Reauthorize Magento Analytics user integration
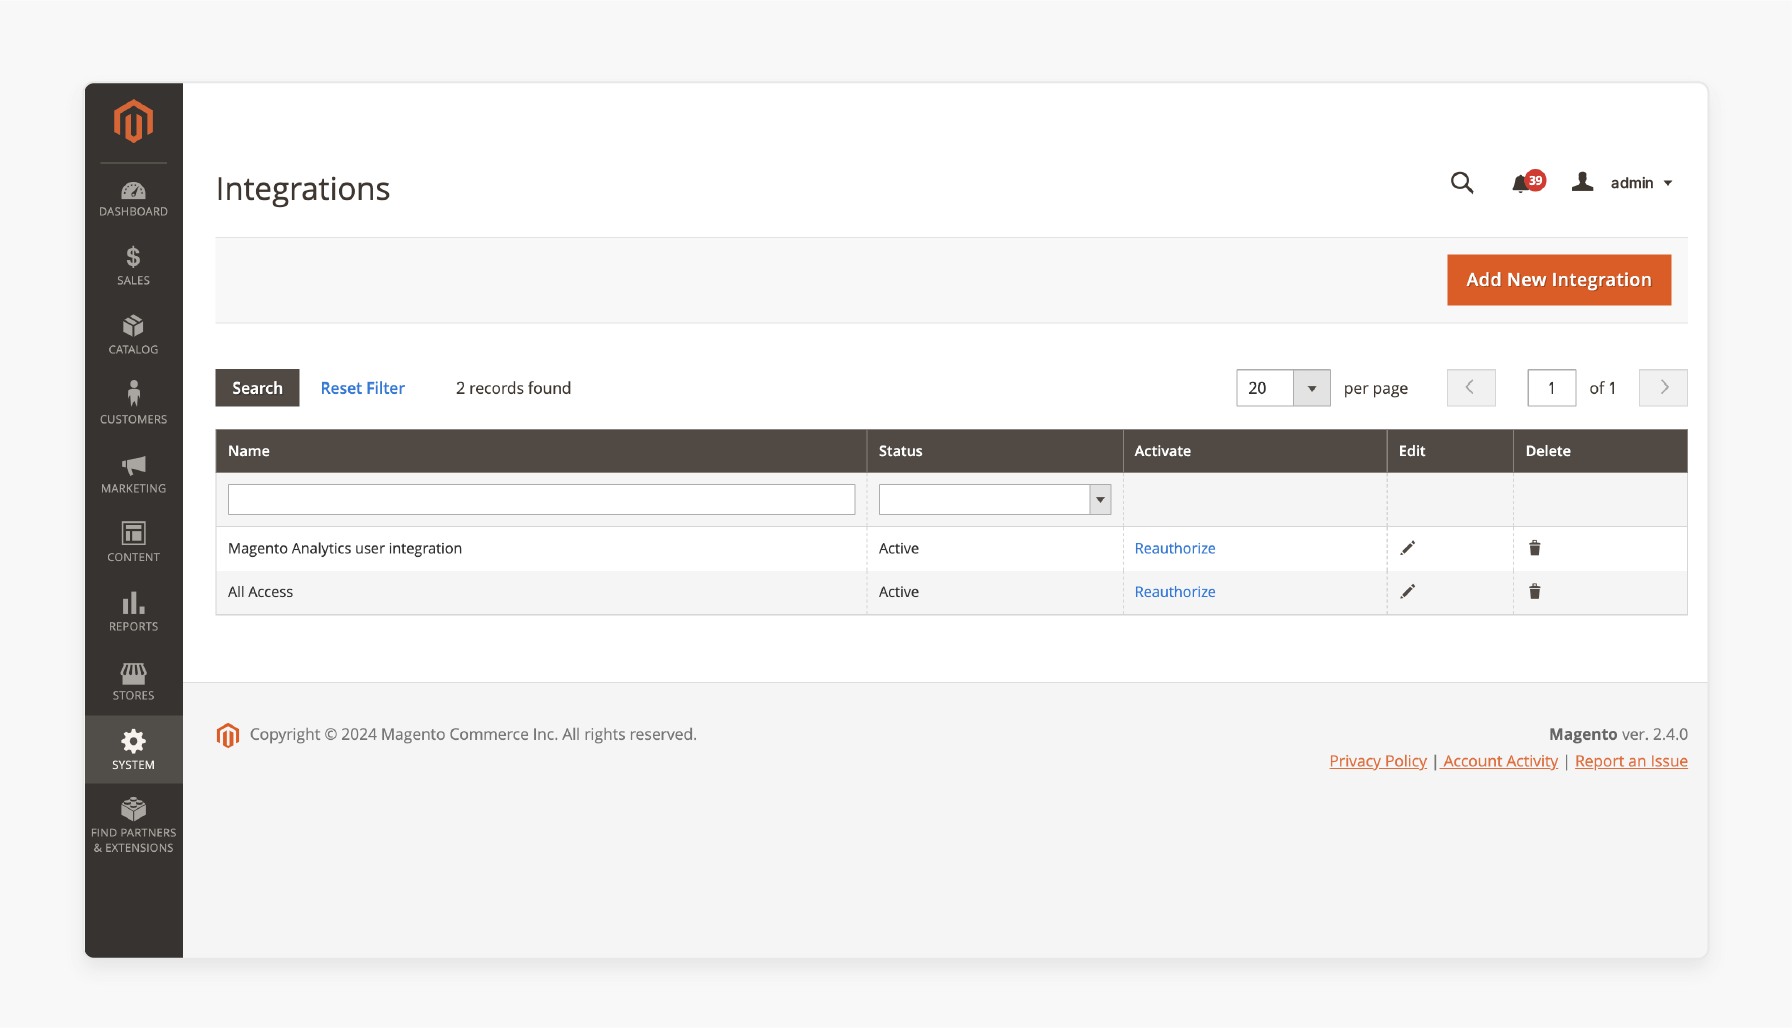This screenshot has height=1028, width=1792. pyautogui.click(x=1175, y=548)
